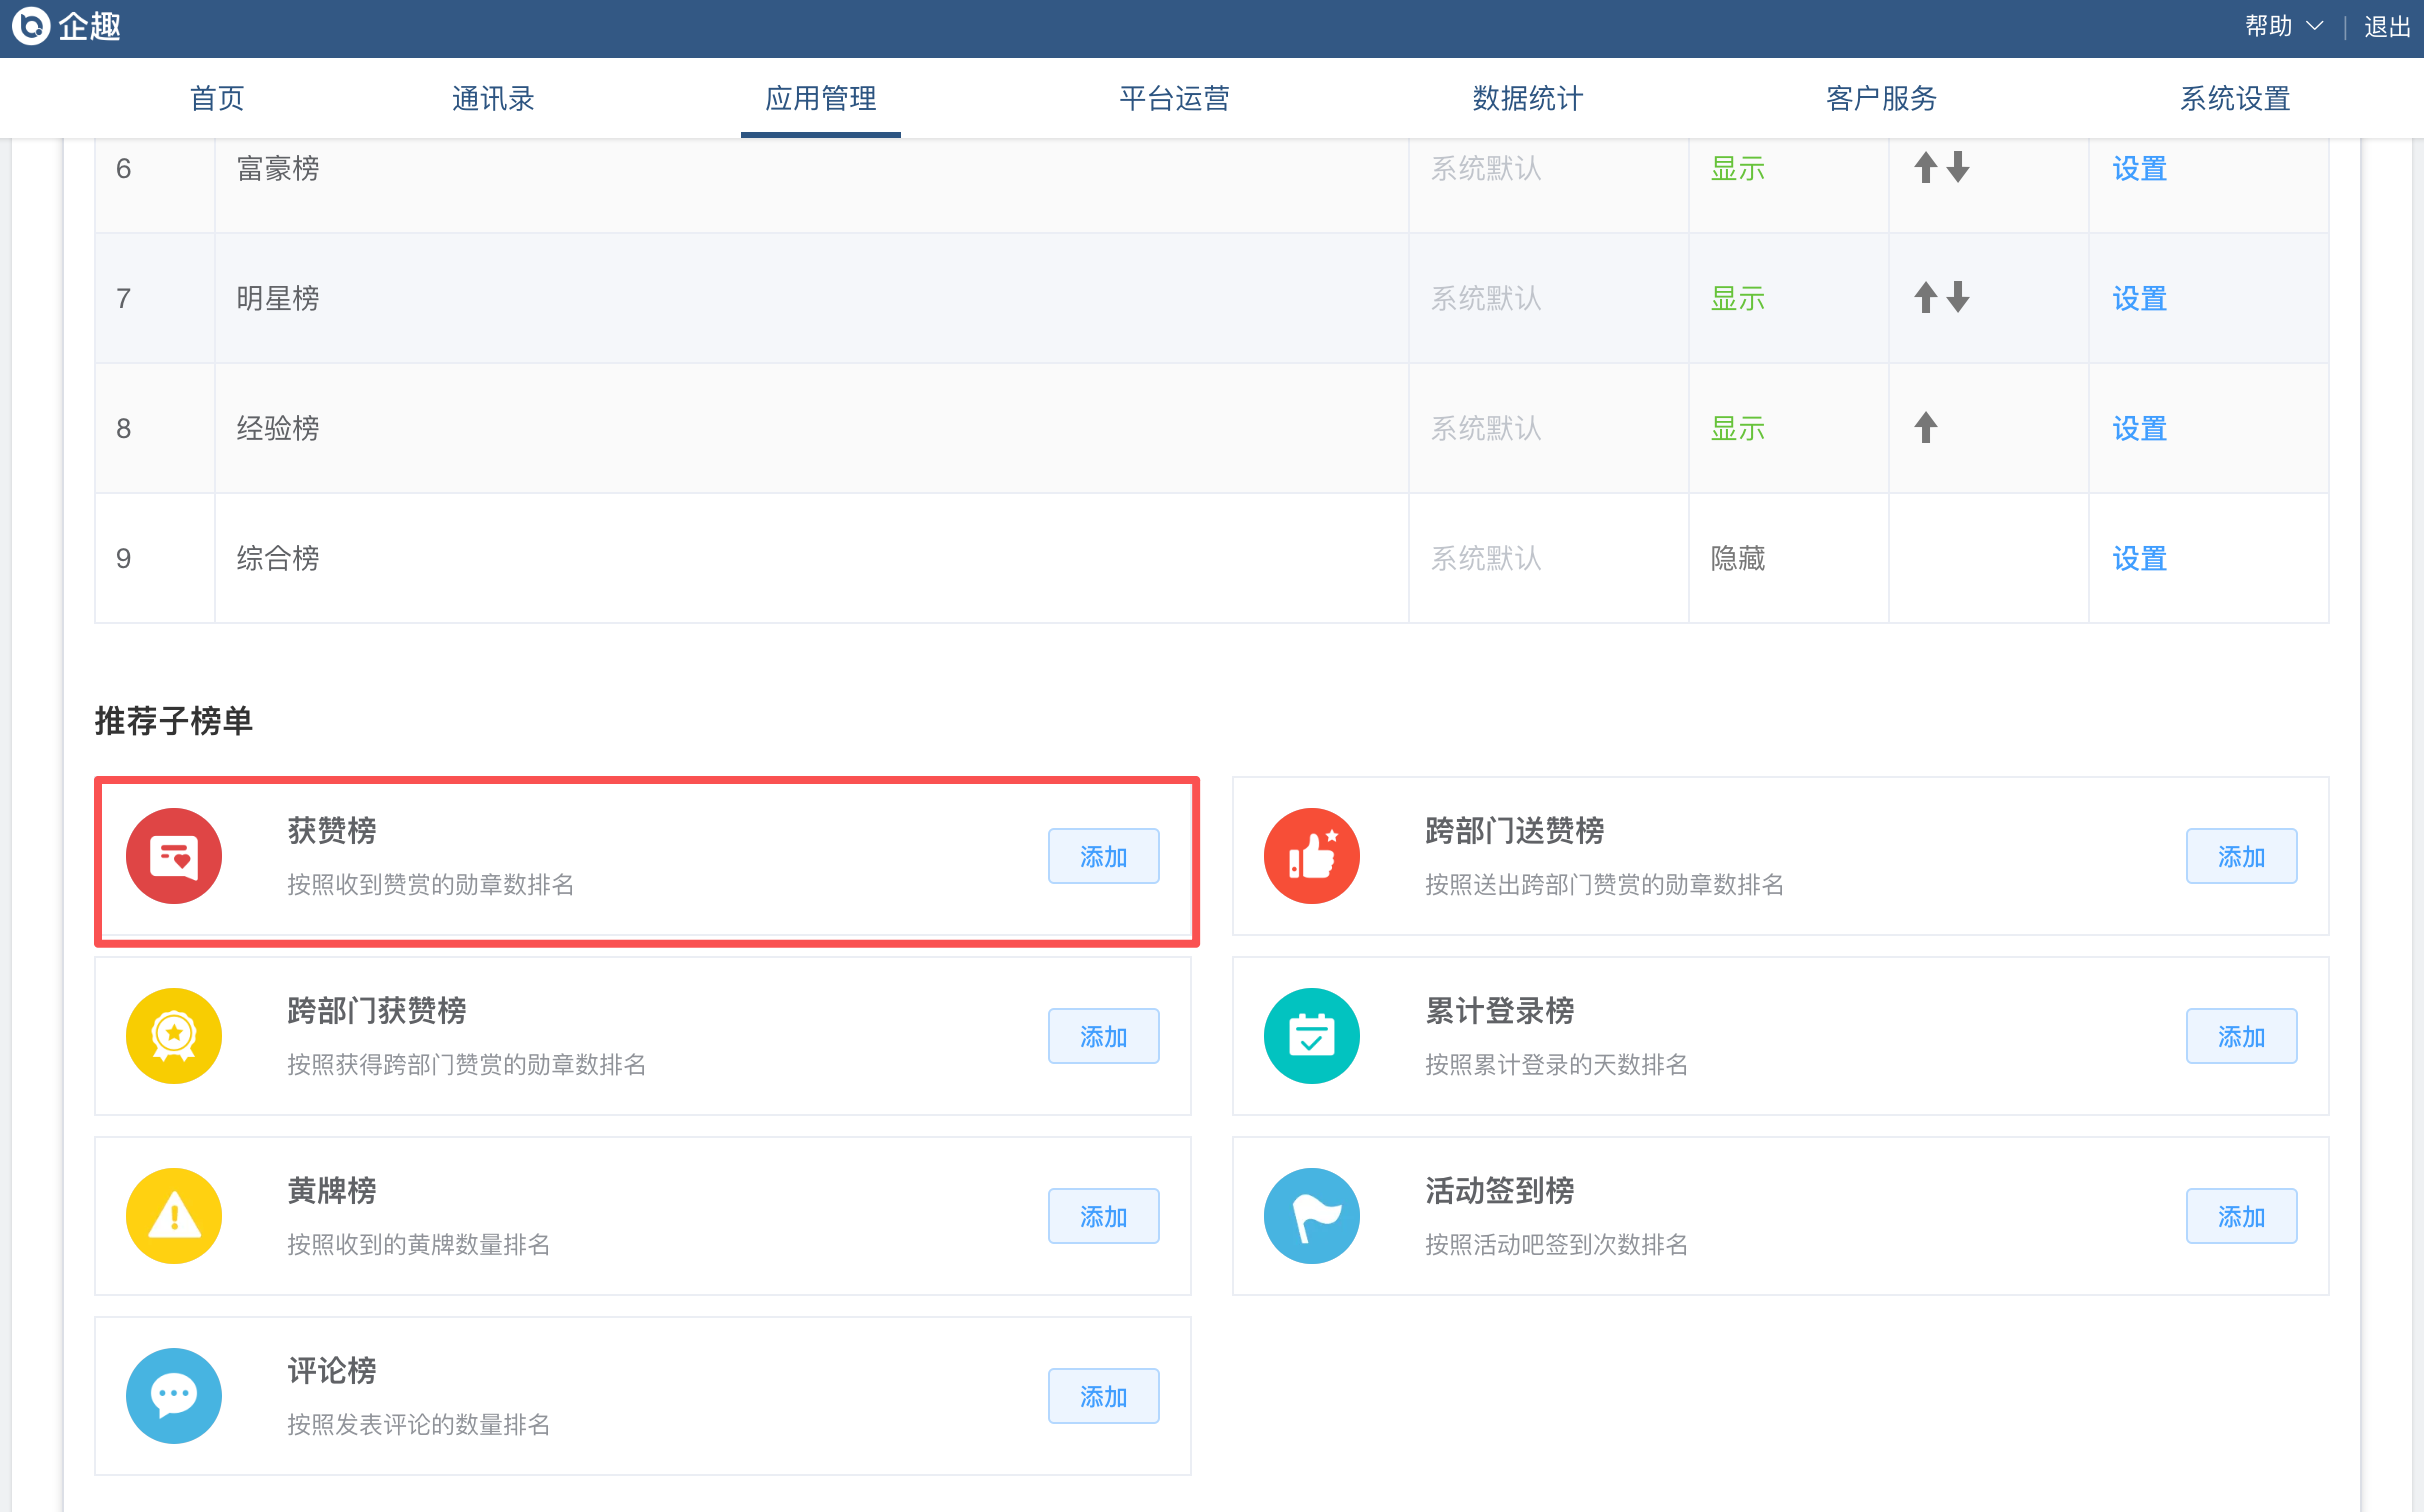Go to 首页 tab
This screenshot has height=1512, width=2424.
click(217, 98)
